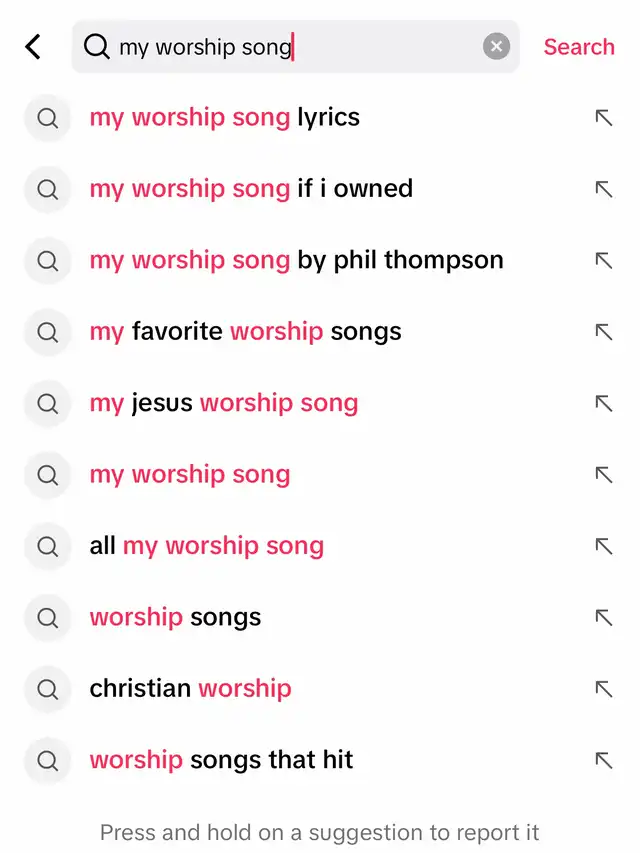This screenshot has height=853, width=640.
Task: Select the "worship songs" suggestion
Action: click(175, 618)
